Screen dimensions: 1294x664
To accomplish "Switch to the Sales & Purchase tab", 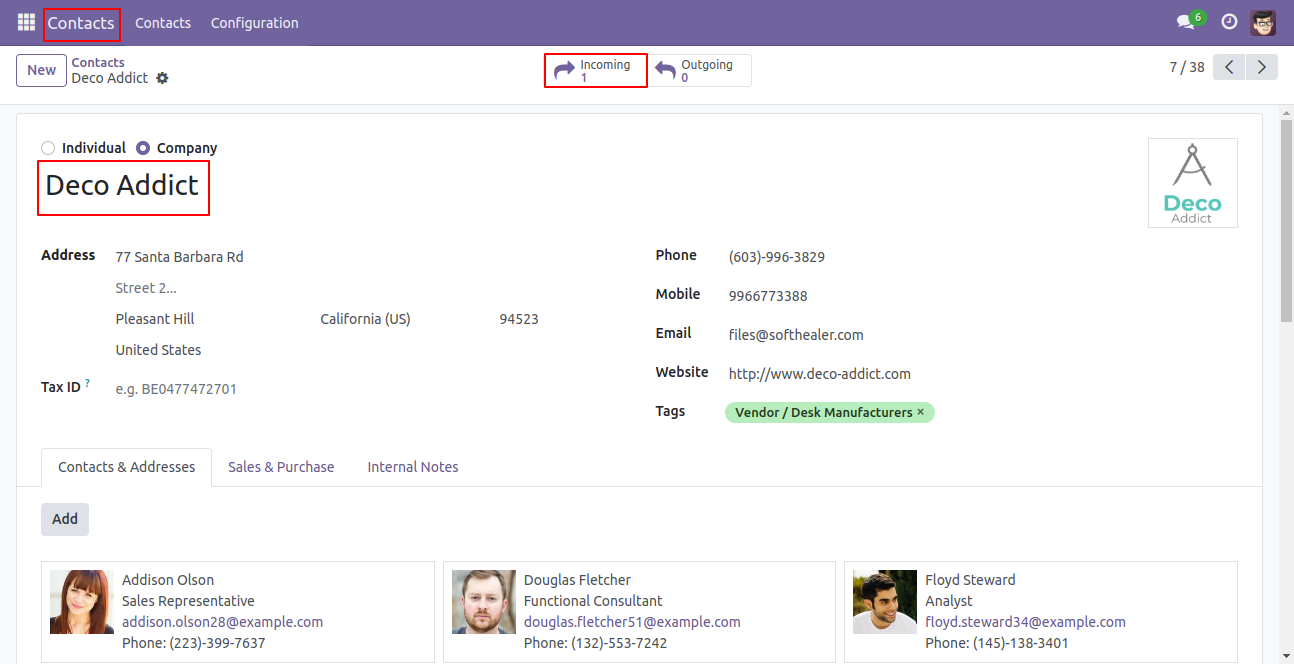I will coord(281,467).
